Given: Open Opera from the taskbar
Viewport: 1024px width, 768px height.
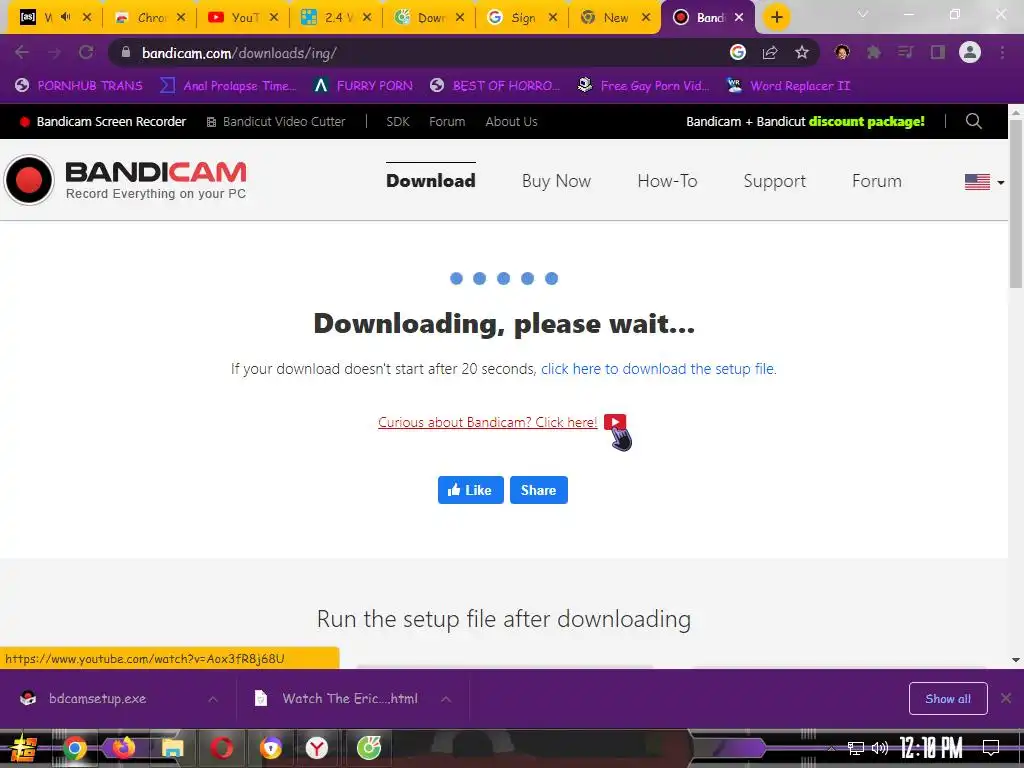Looking at the screenshot, I should point(221,748).
